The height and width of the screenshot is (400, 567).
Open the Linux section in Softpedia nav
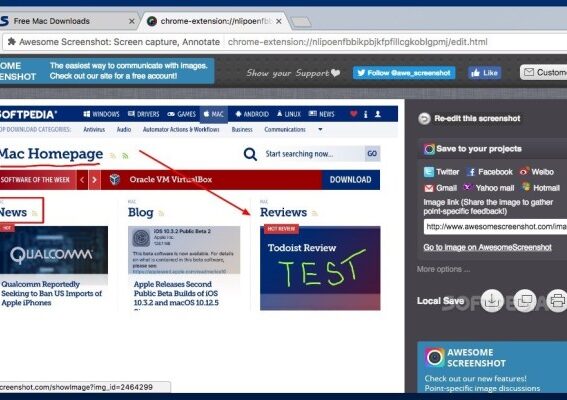[x=289, y=114]
